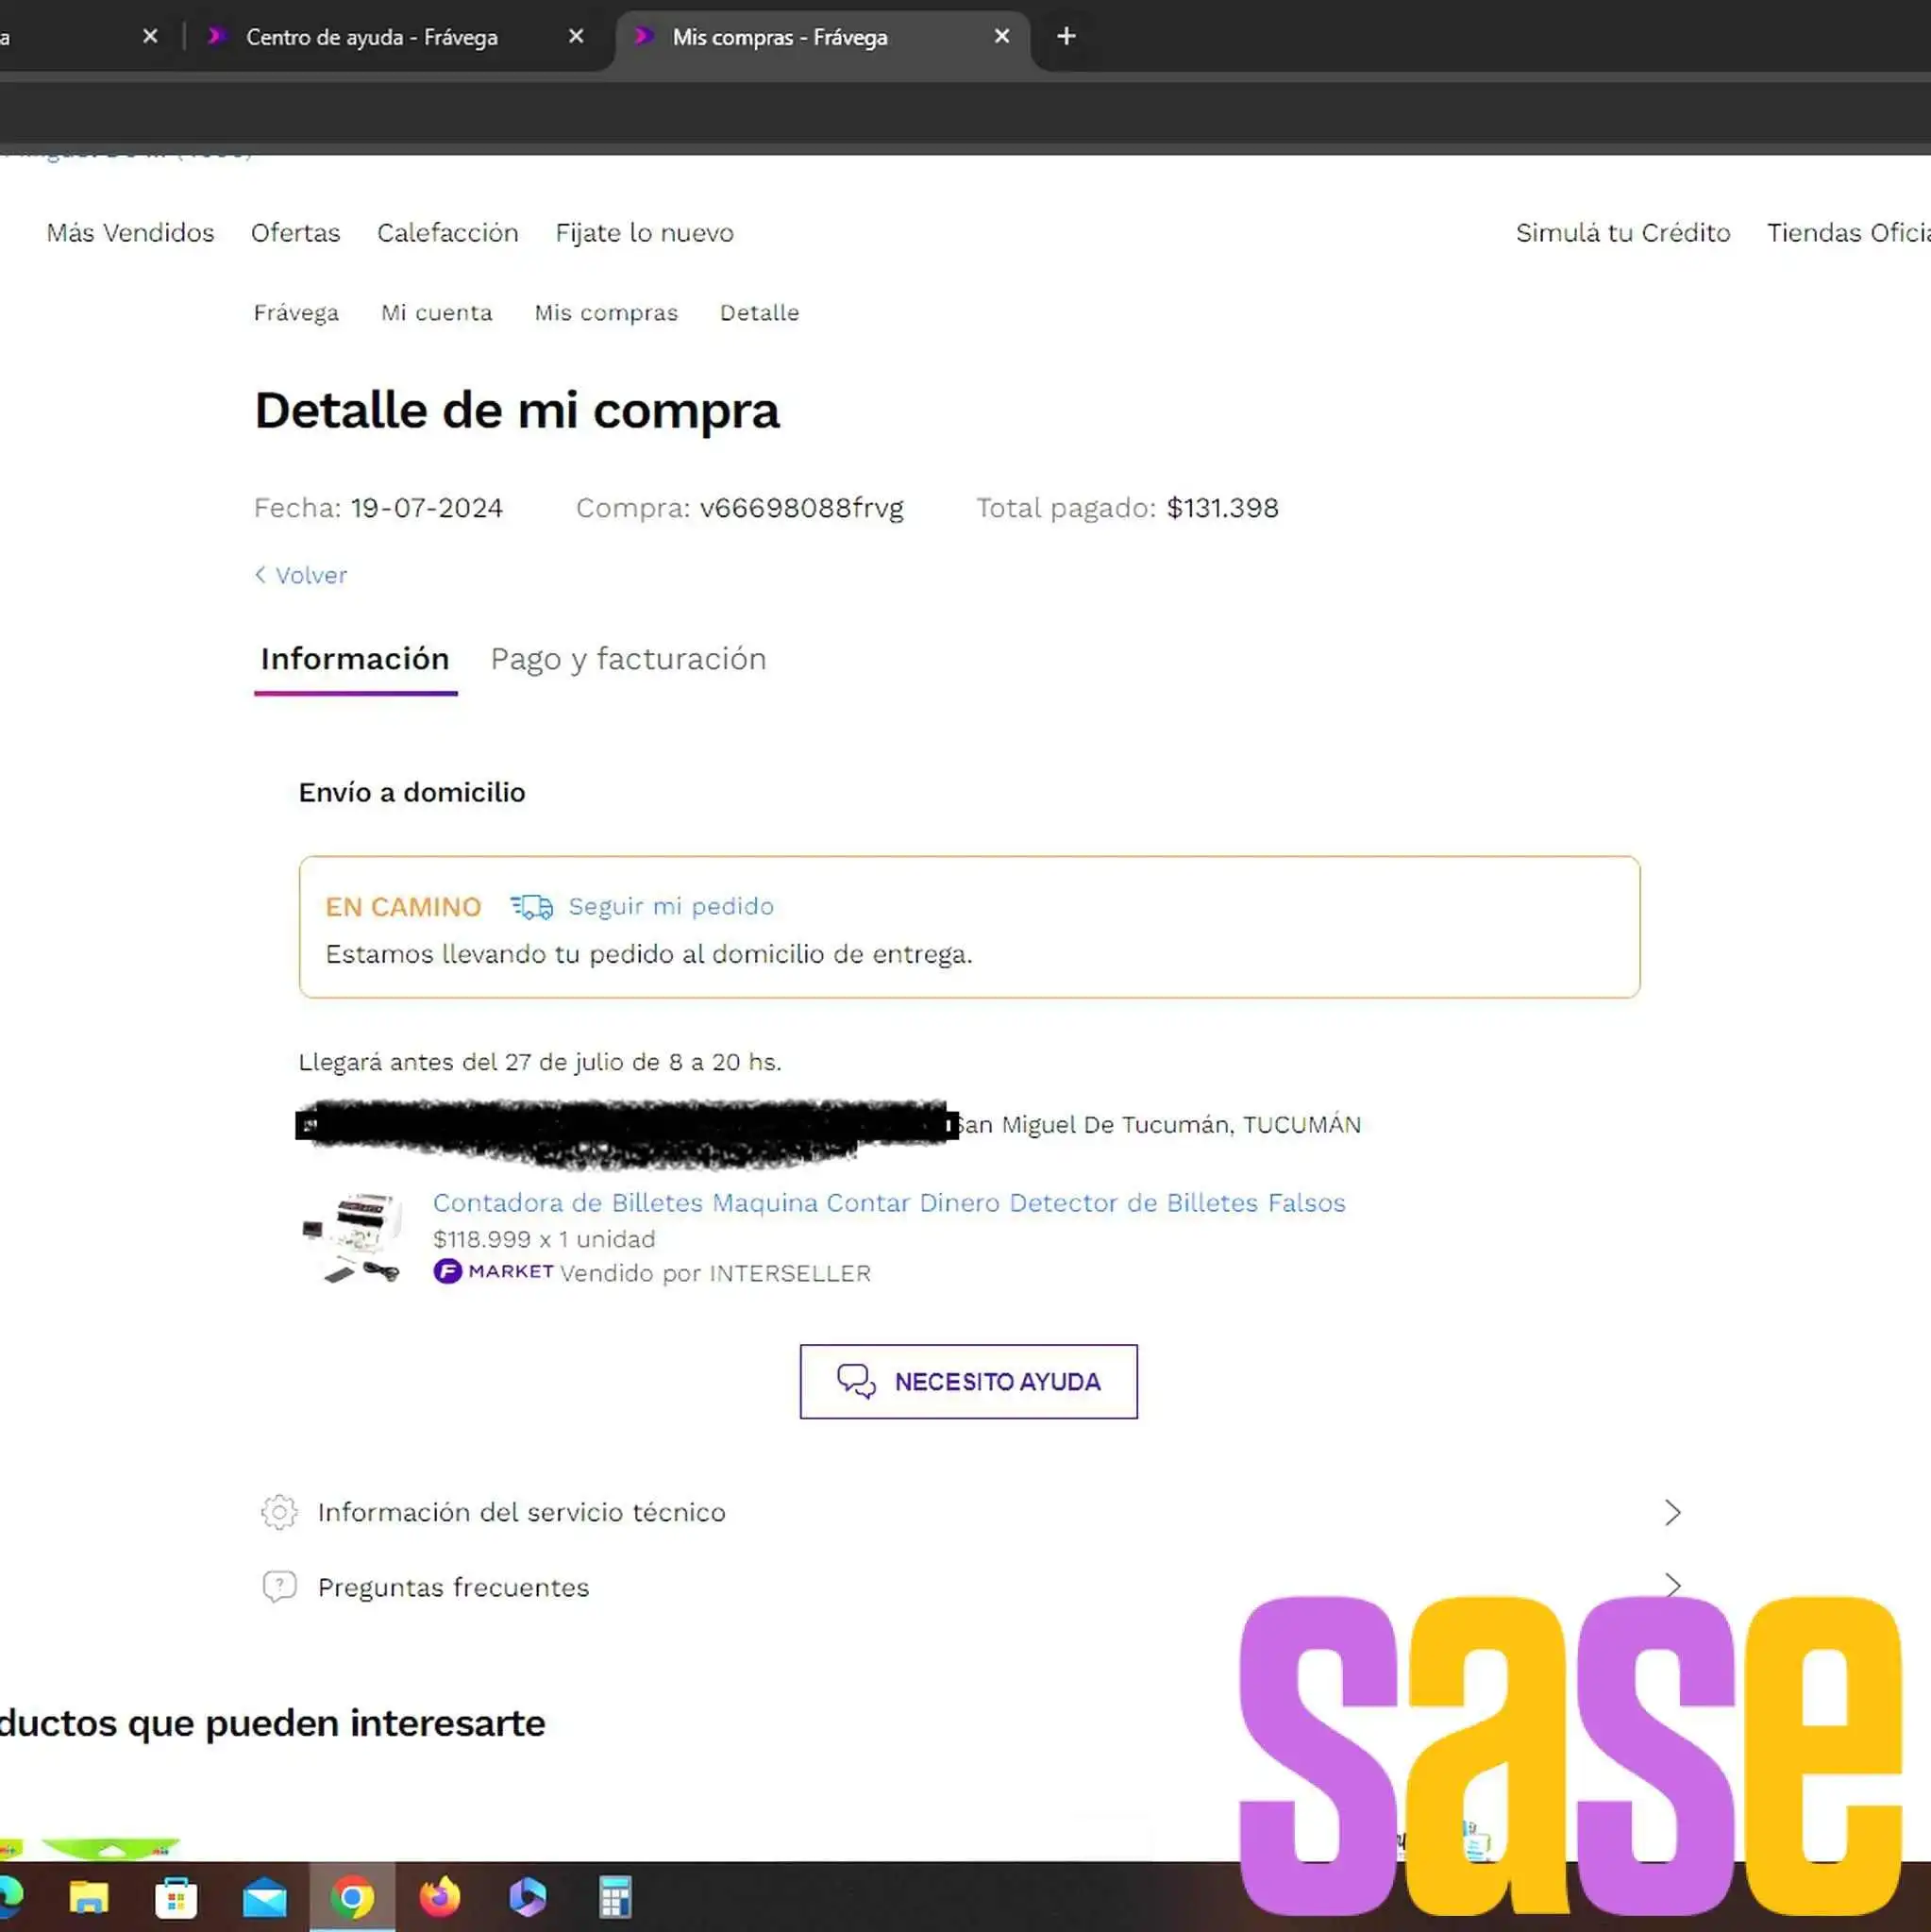Viewport: 1931px width, 1932px height.
Task: Open File Explorer from the taskbar
Action: (x=89, y=1898)
